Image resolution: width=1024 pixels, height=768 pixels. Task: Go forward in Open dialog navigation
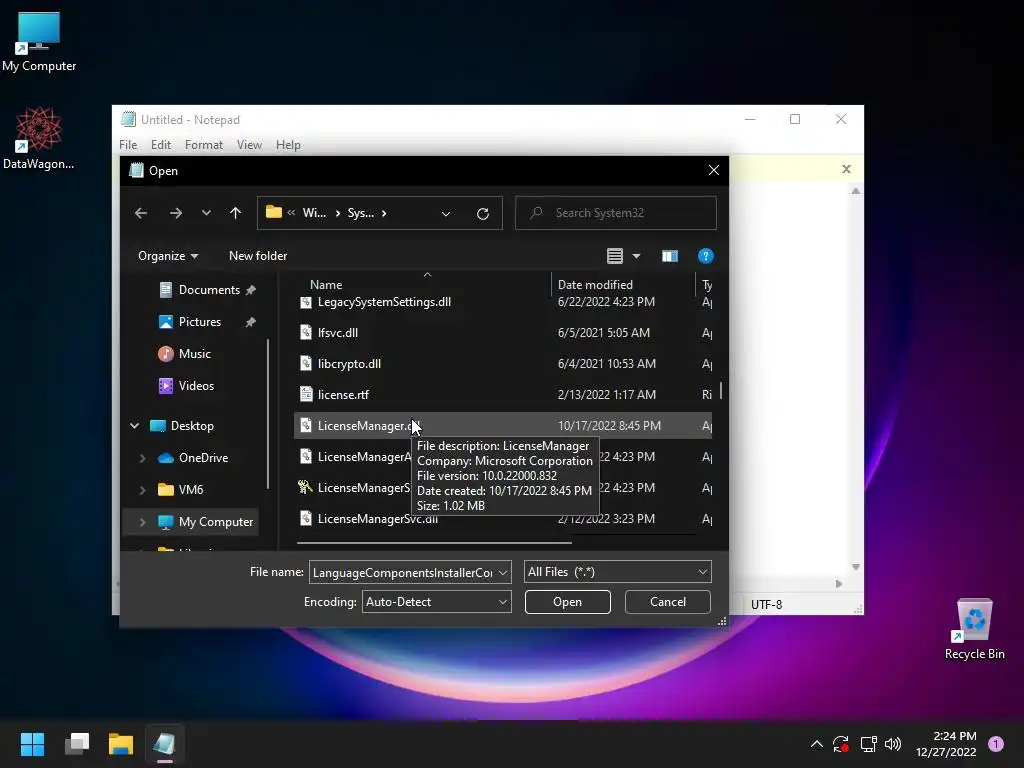pos(176,213)
